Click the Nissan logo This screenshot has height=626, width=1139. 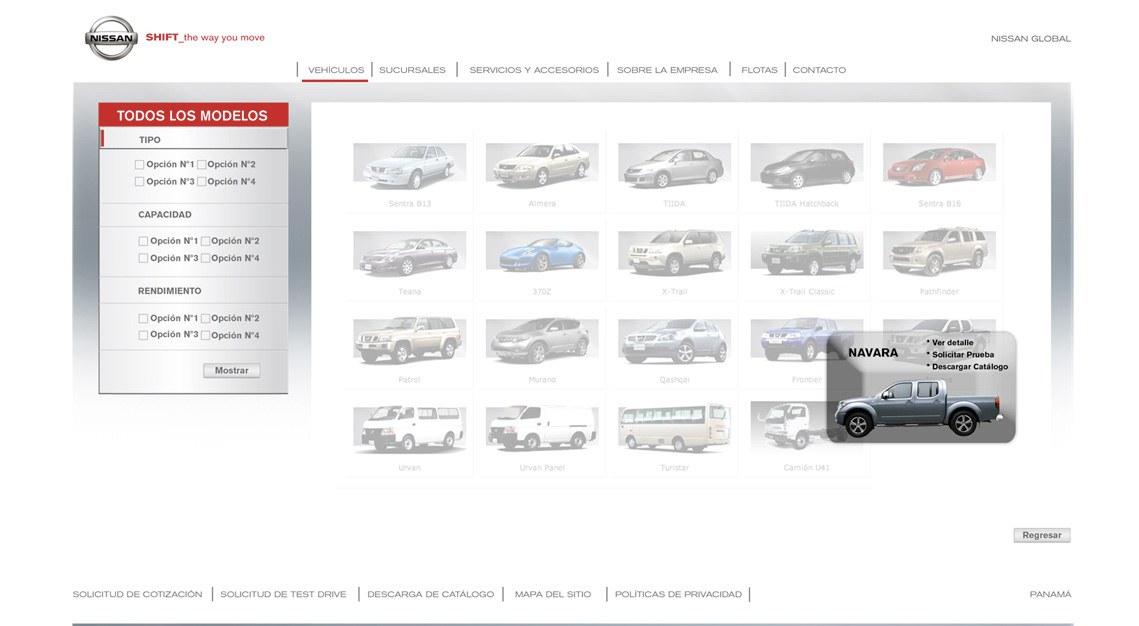[x=111, y=38]
